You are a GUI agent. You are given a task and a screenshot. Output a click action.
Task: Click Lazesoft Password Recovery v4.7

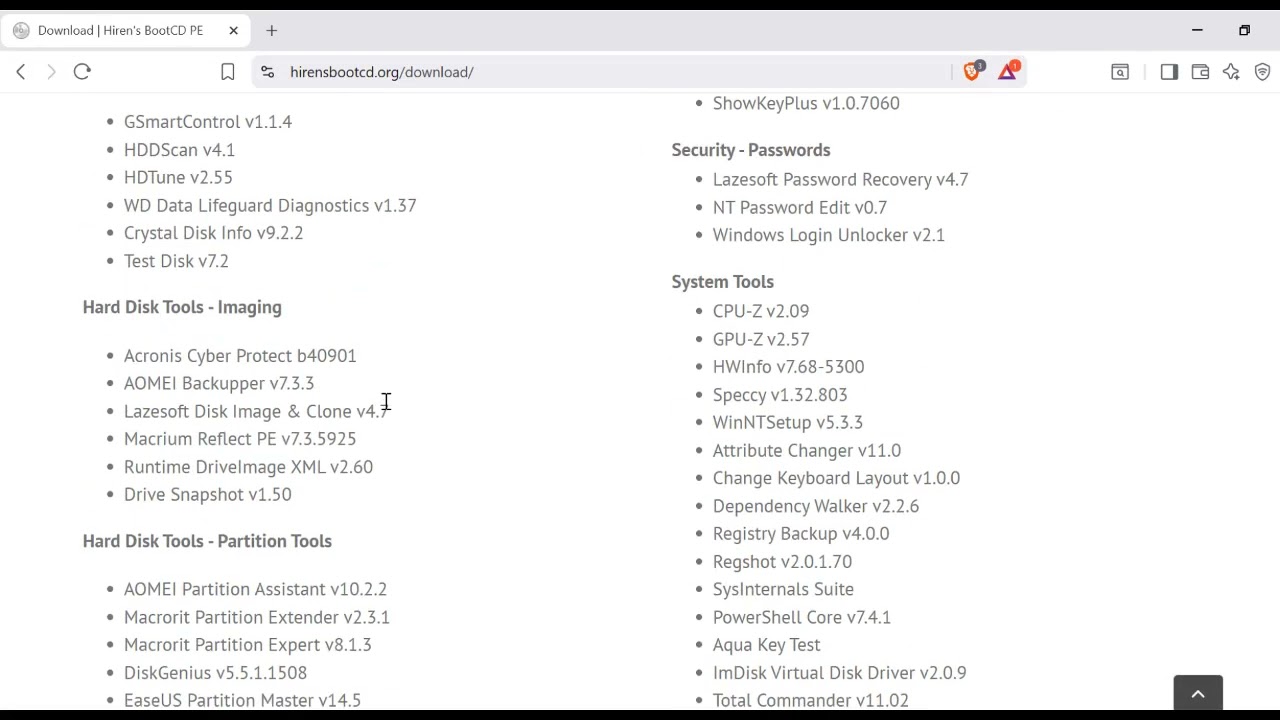pyautogui.click(x=840, y=180)
